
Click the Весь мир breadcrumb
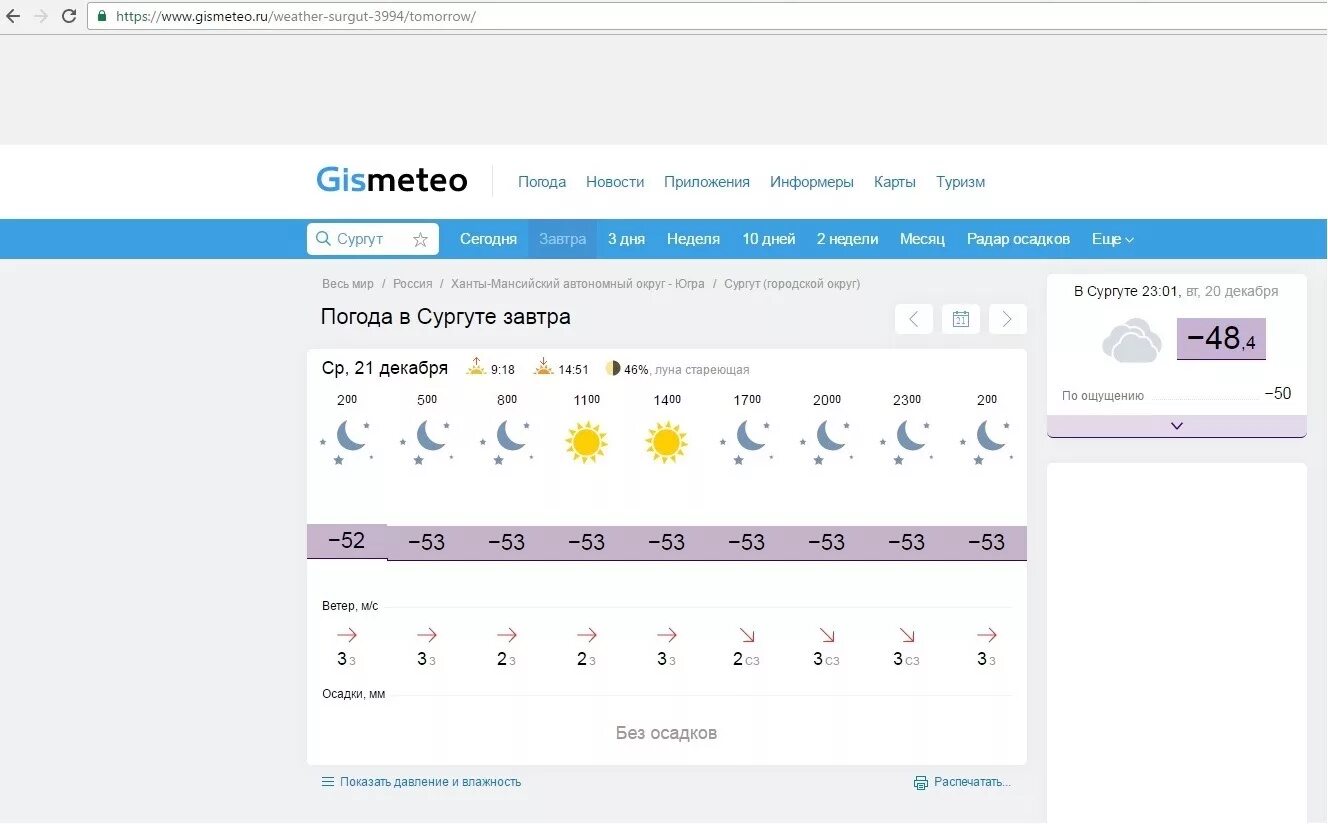point(348,284)
